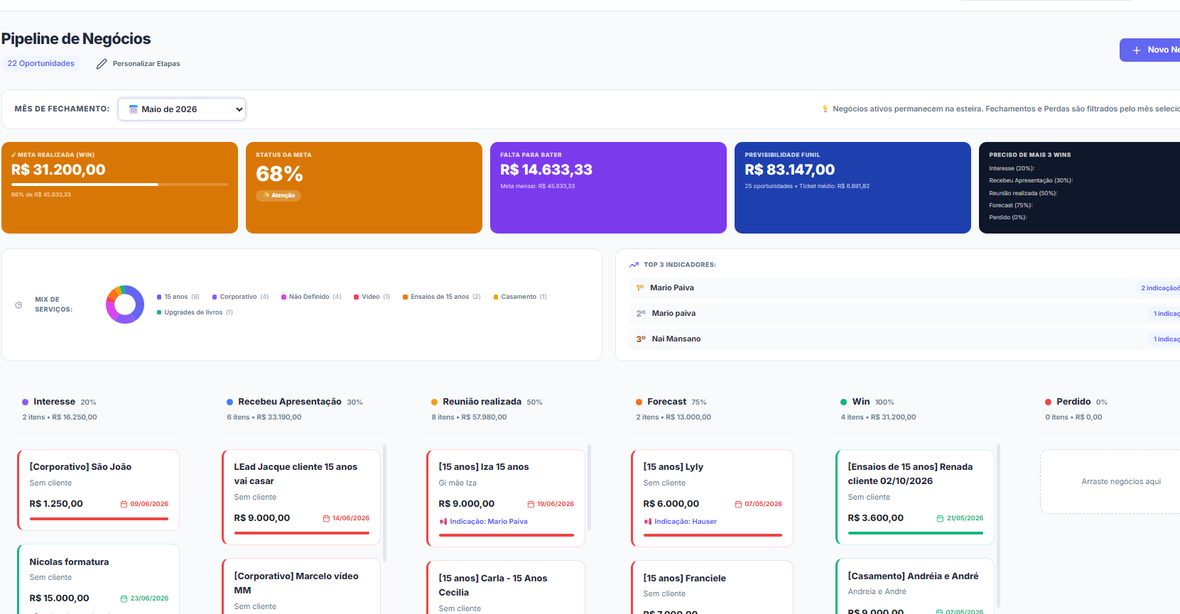This screenshot has width=1180, height=614.
Task: Click the Recebeu Apresentação column scrollbar
Action: pos(385,503)
